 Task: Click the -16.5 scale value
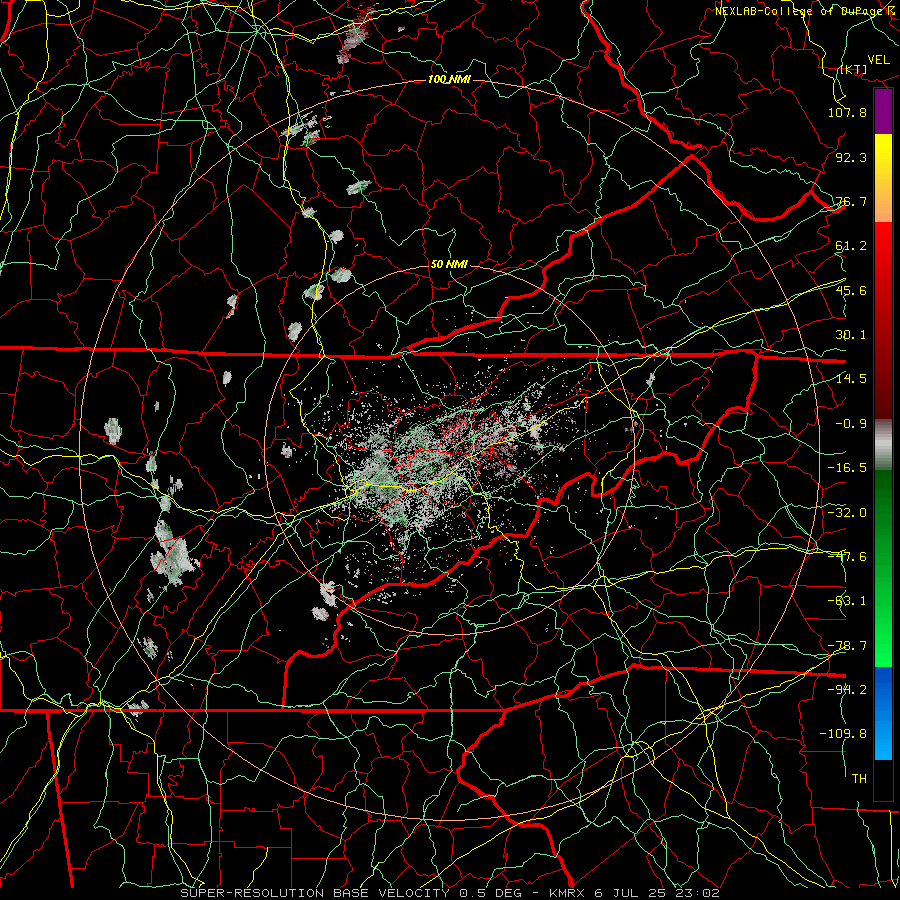tap(847, 468)
